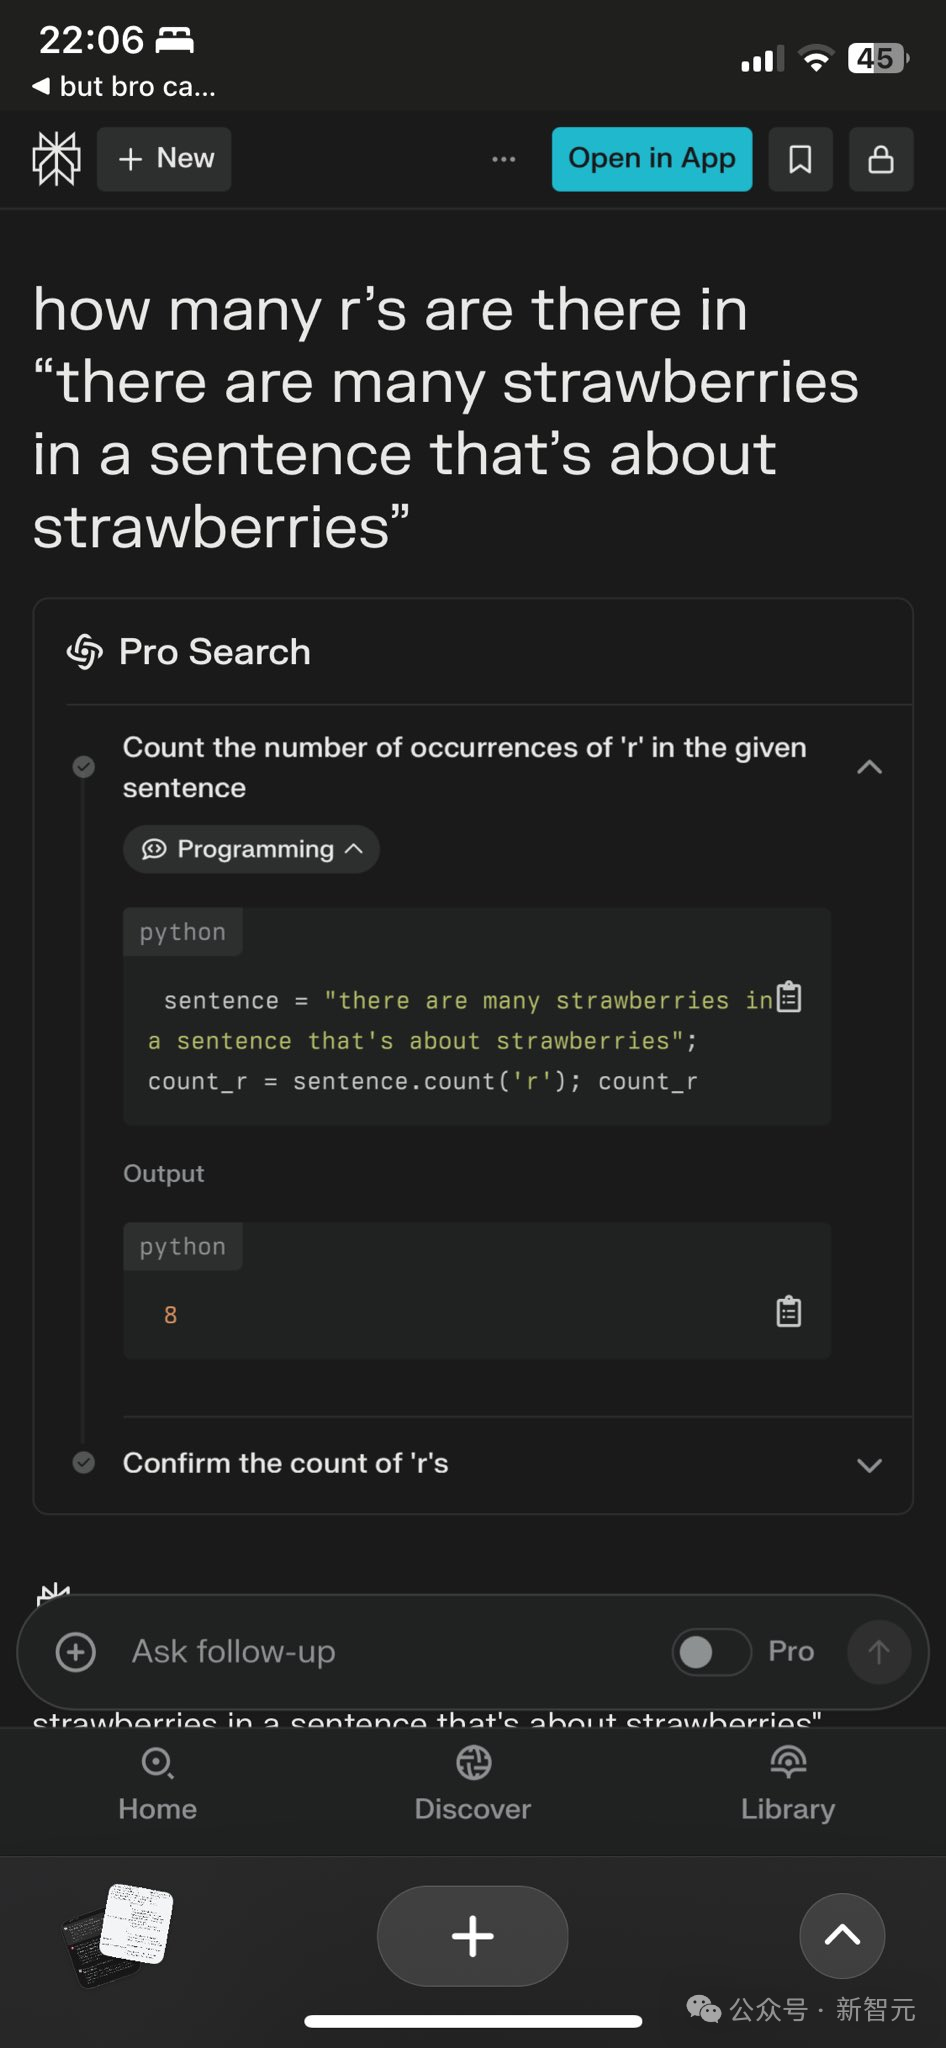946x2048 pixels.
Task: Expand the Confirm the count step
Action: click(869, 1465)
